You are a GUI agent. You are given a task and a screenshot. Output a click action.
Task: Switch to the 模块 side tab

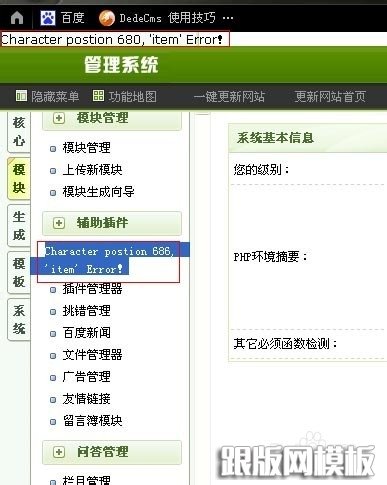tap(19, 179)
